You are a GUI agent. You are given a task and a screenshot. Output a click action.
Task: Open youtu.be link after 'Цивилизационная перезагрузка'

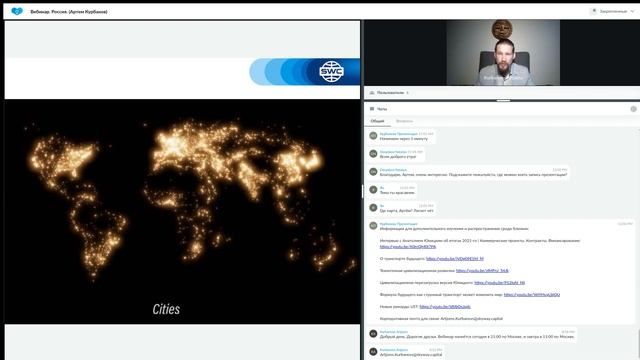500,283
